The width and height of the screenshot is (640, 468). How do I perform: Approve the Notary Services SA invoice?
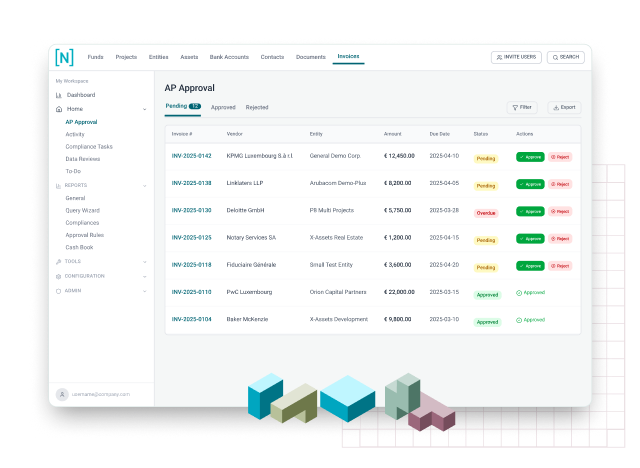(x=530, y=239)
